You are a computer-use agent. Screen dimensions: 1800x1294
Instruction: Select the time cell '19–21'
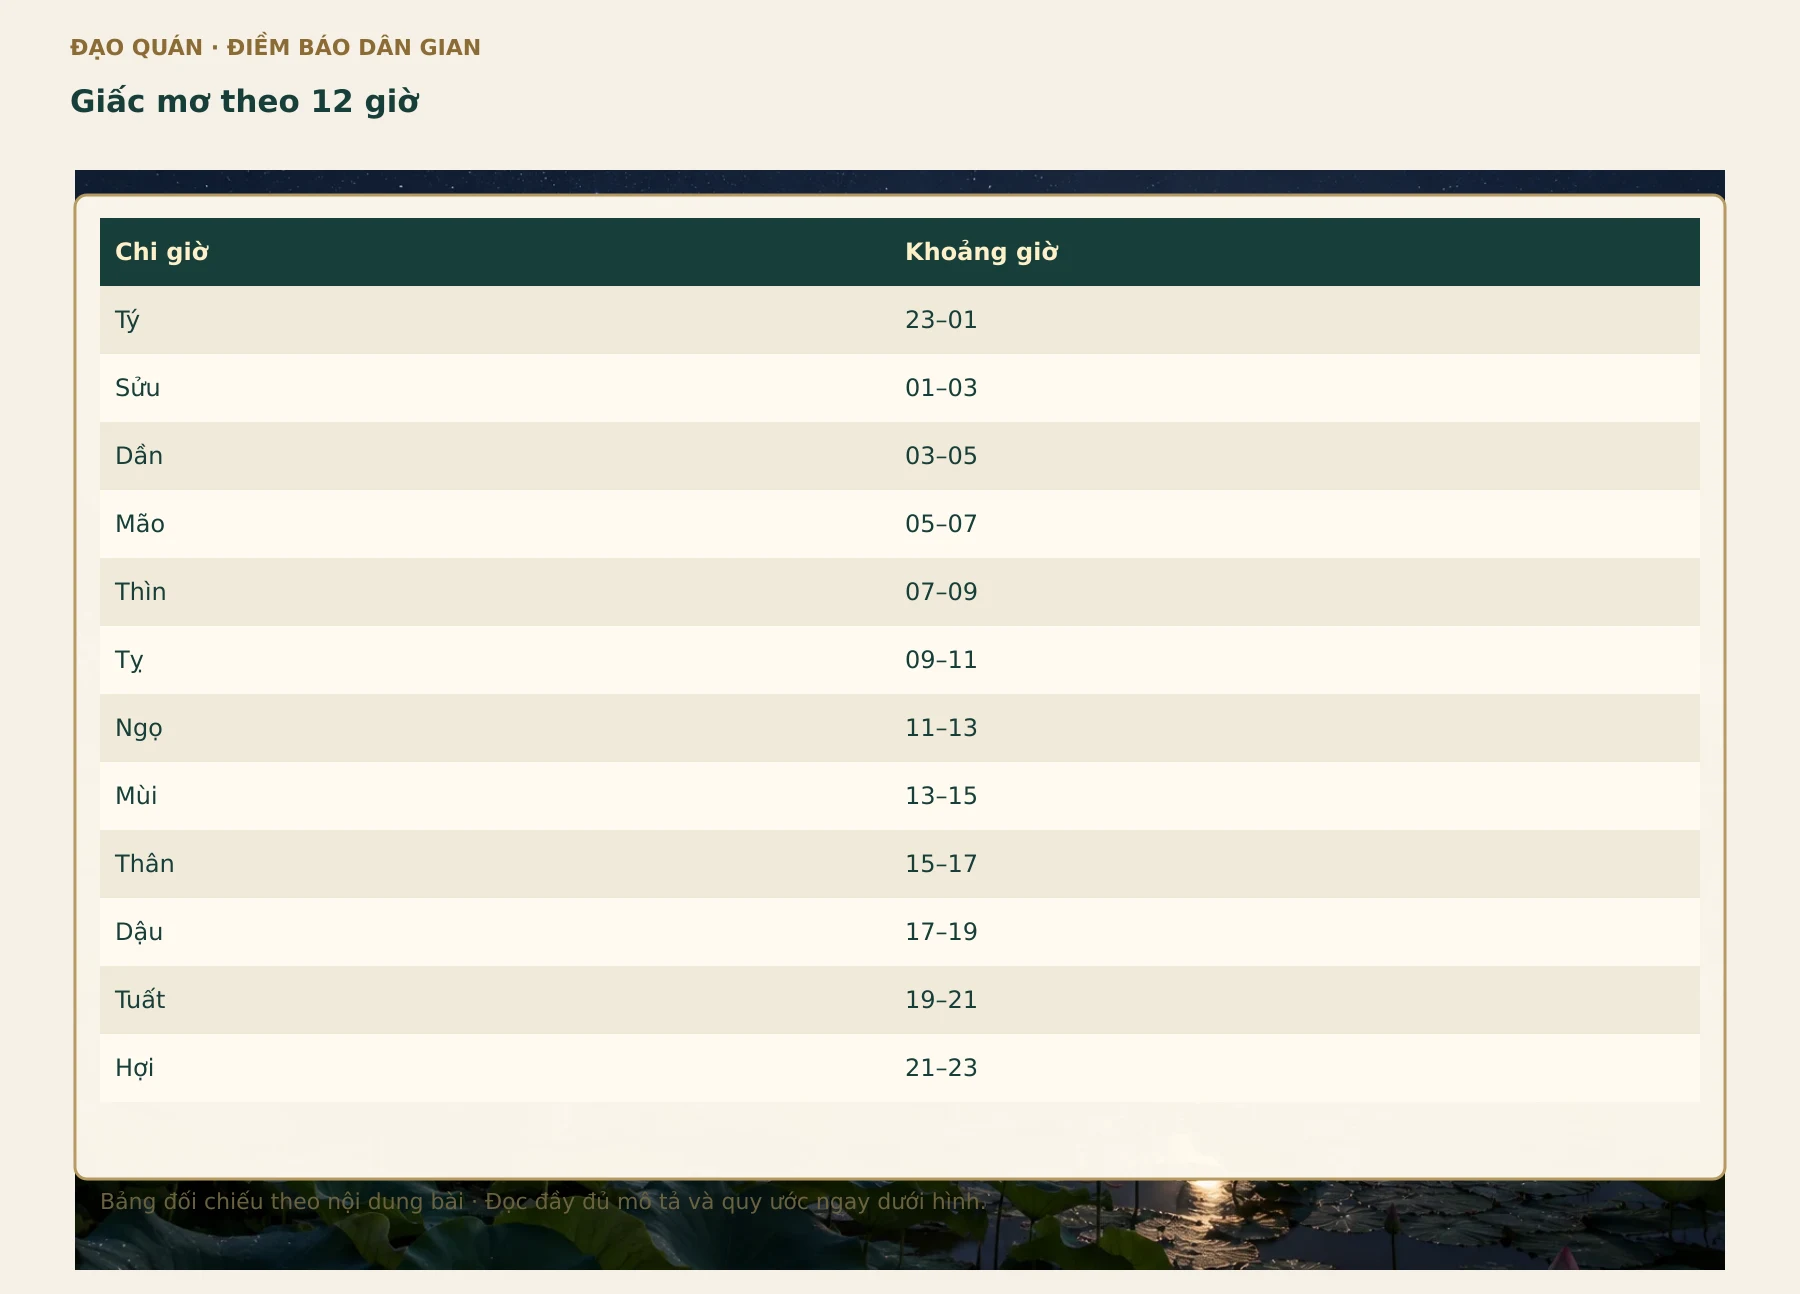1295,1000
